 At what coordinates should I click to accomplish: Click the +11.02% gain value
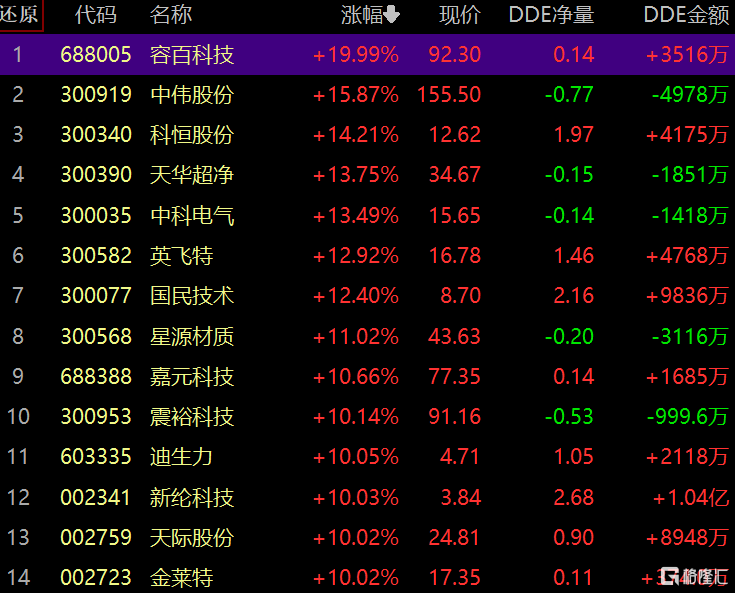(x=356, y=337)
